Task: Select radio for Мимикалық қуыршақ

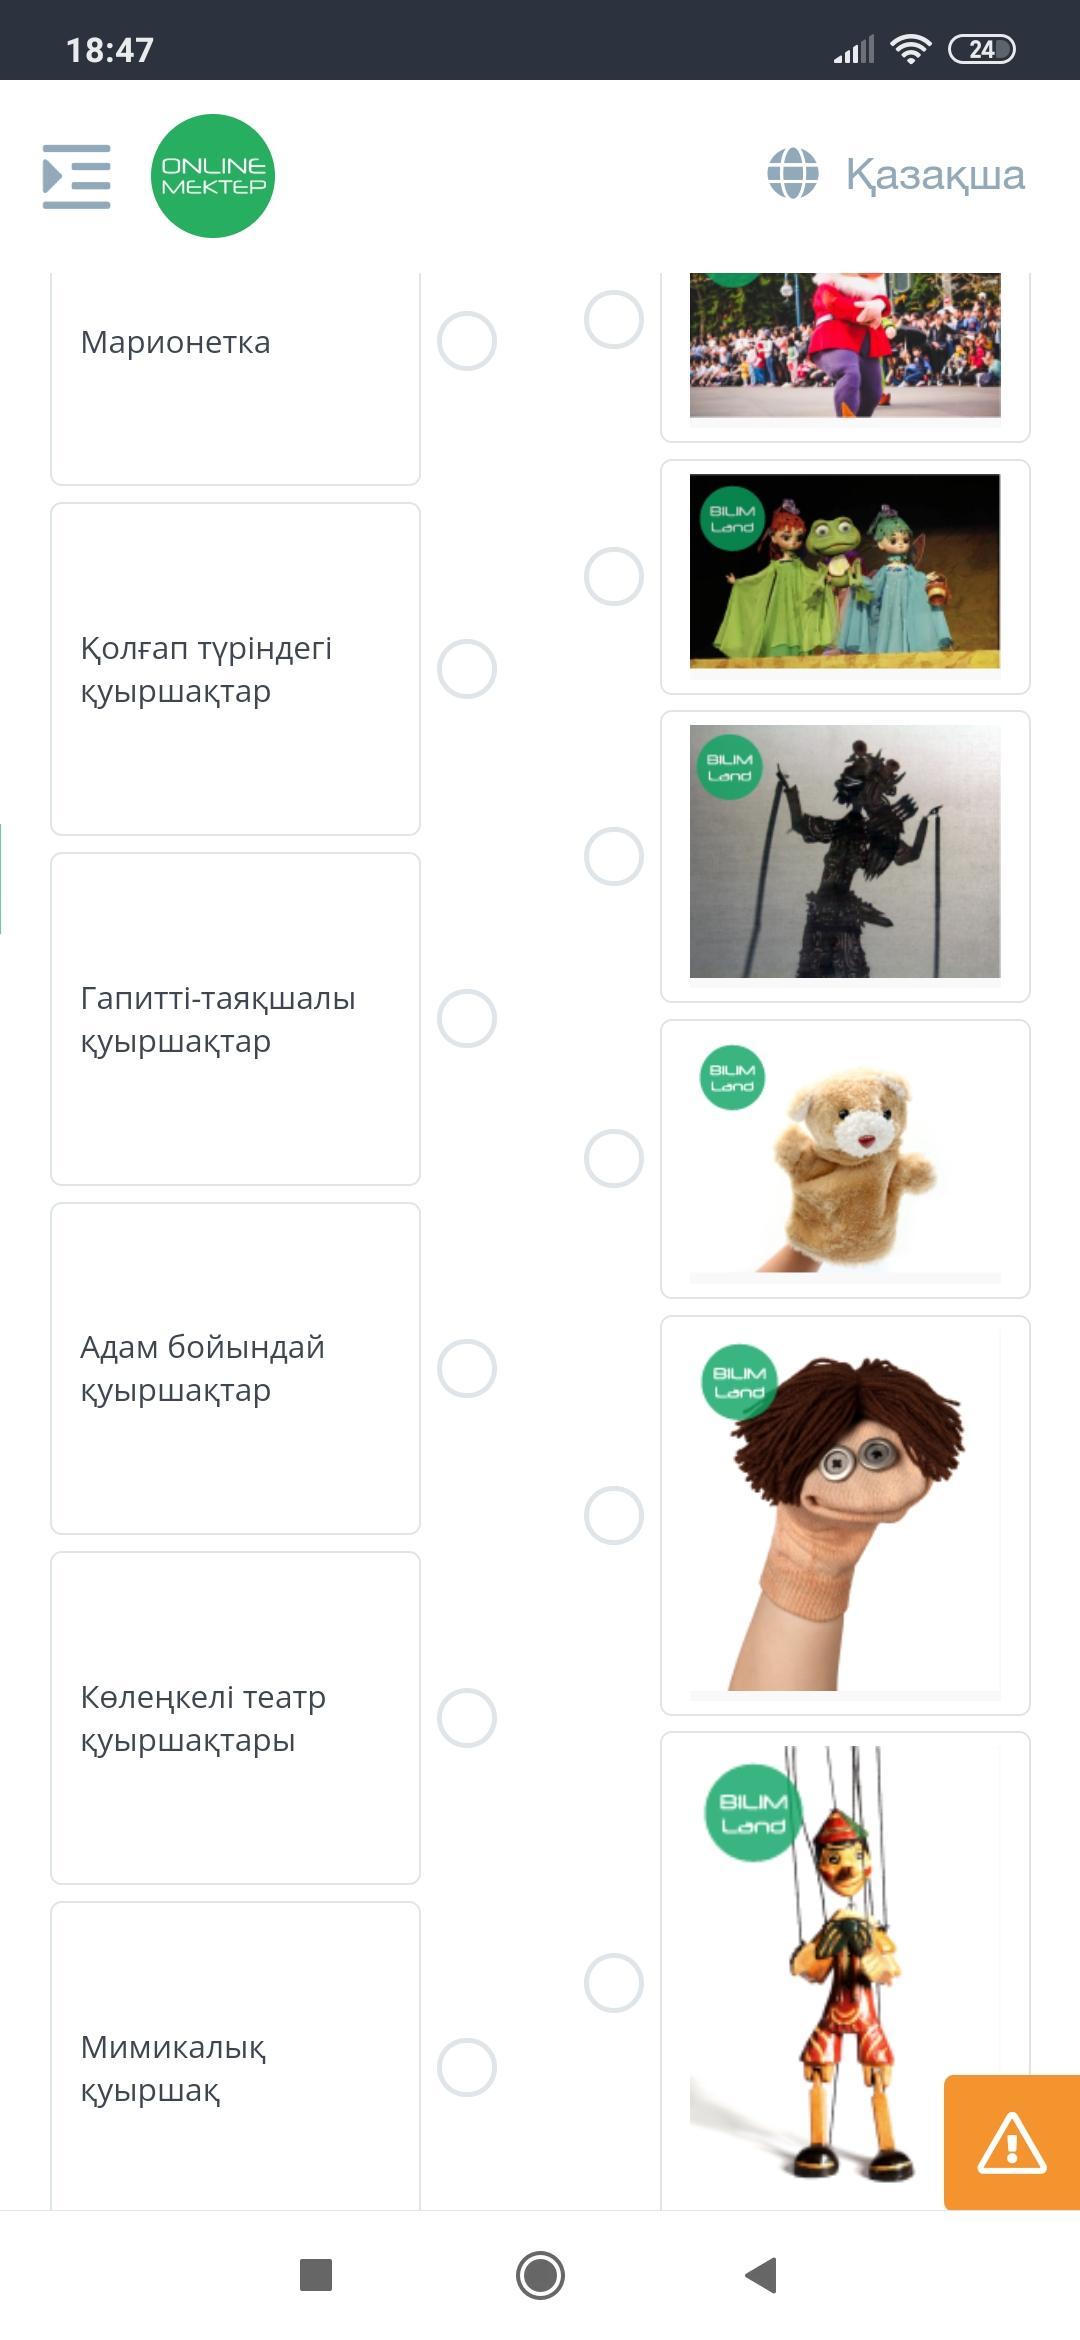Action: tap(467, 2067)
